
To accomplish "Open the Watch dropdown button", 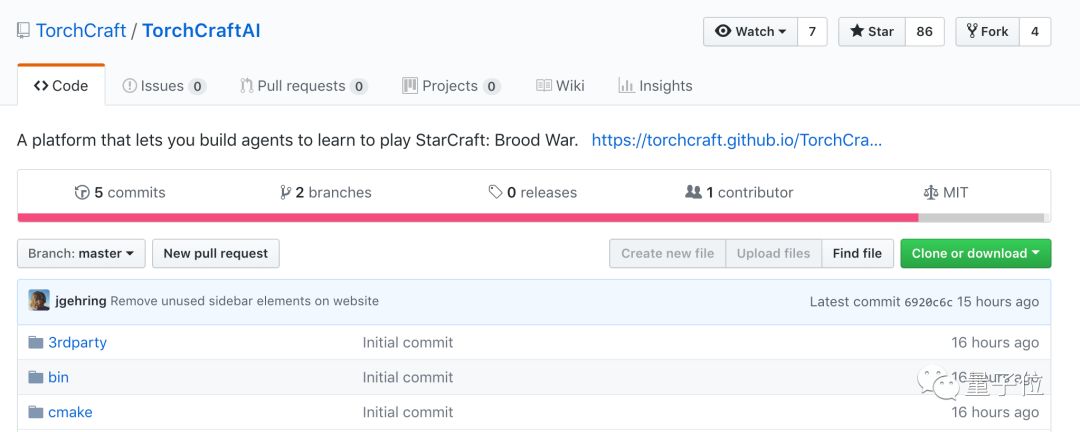I will click(x=751, y=32).
